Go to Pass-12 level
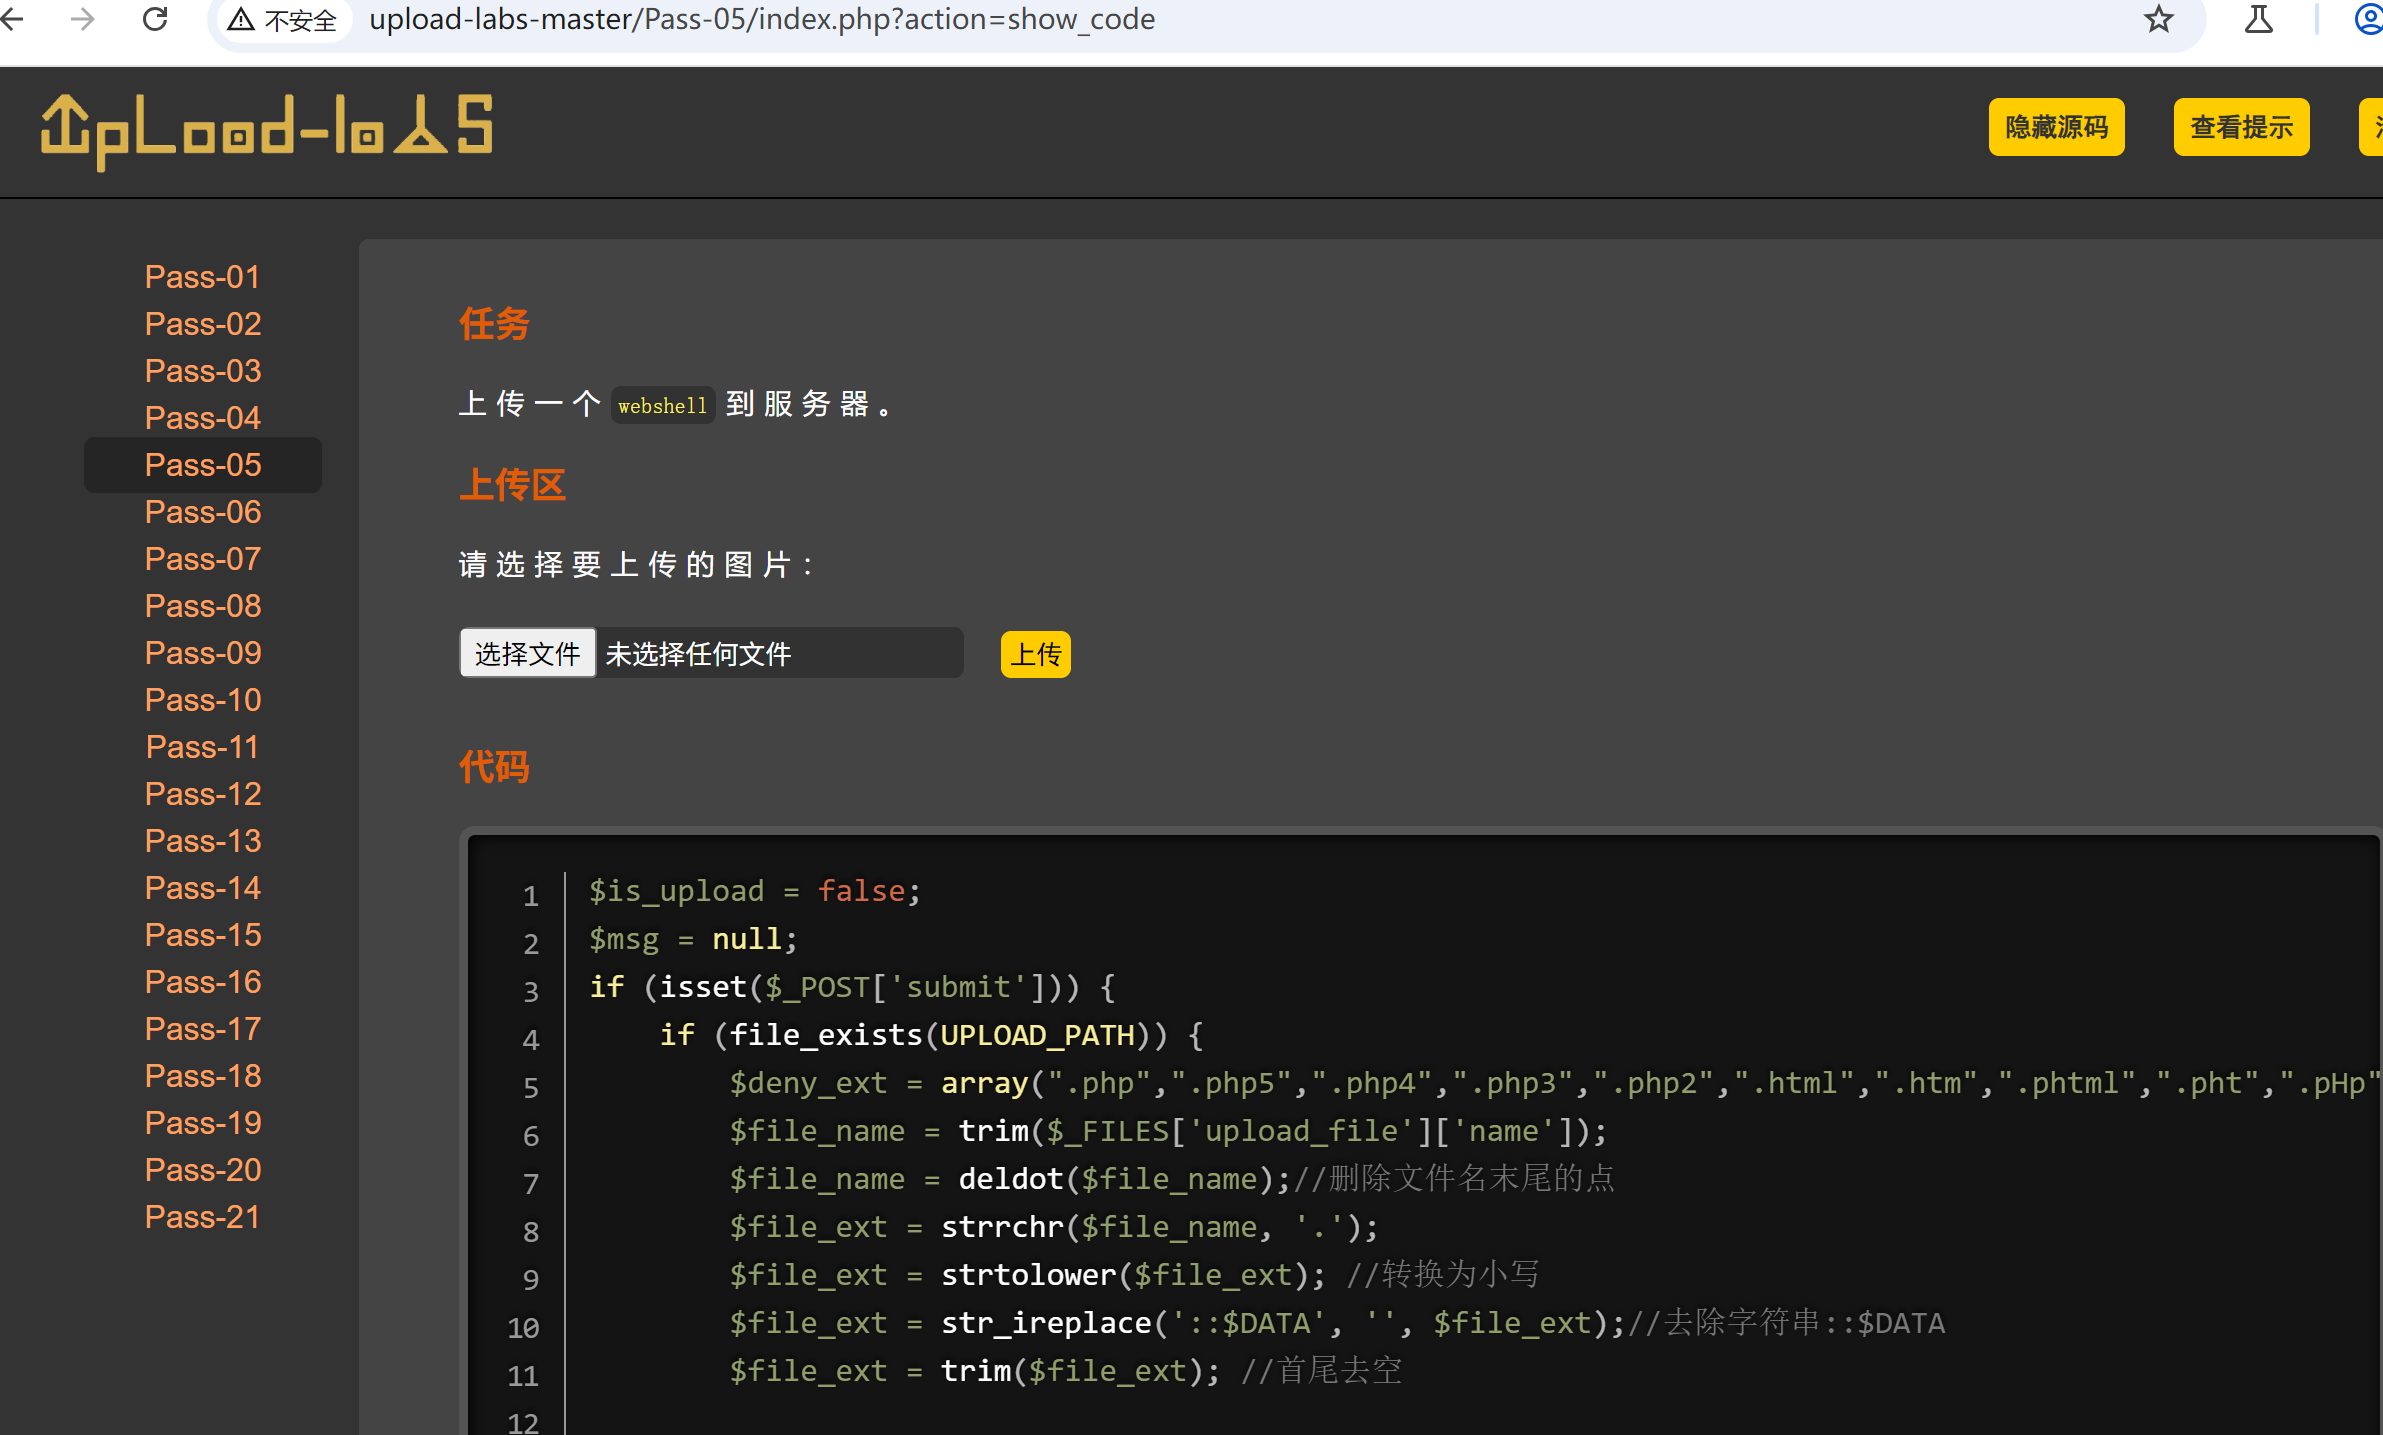Viewport: 2383px width, 1435px height. click(x=203, y=794)
